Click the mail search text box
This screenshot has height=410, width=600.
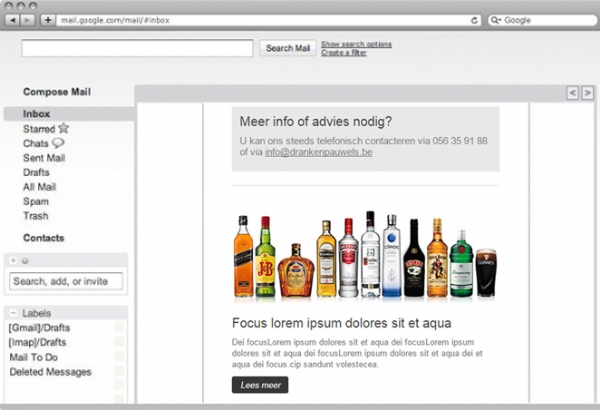point(137,48)
